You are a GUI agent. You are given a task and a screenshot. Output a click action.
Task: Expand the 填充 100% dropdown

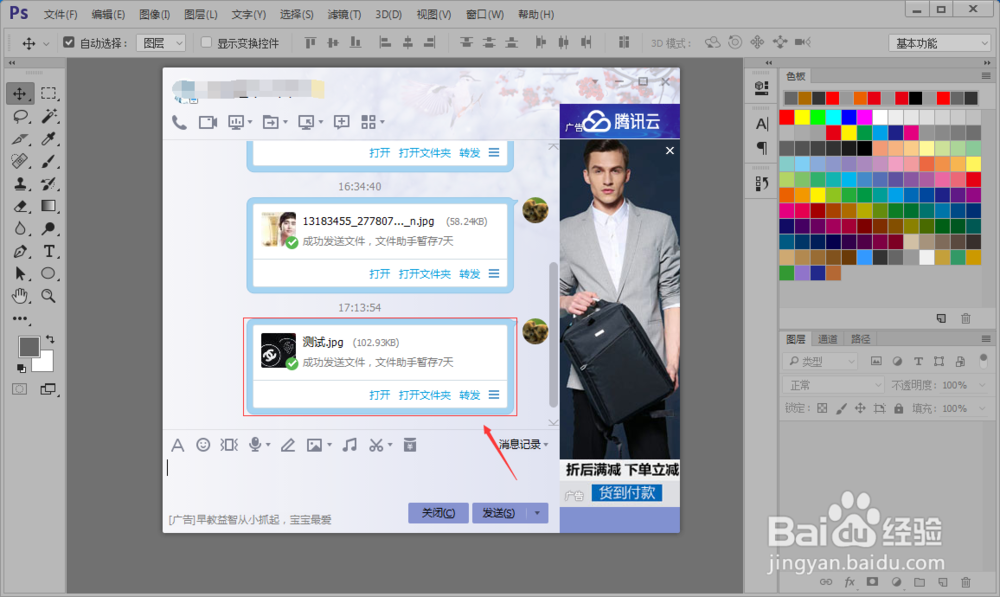[x=982, y=409]
